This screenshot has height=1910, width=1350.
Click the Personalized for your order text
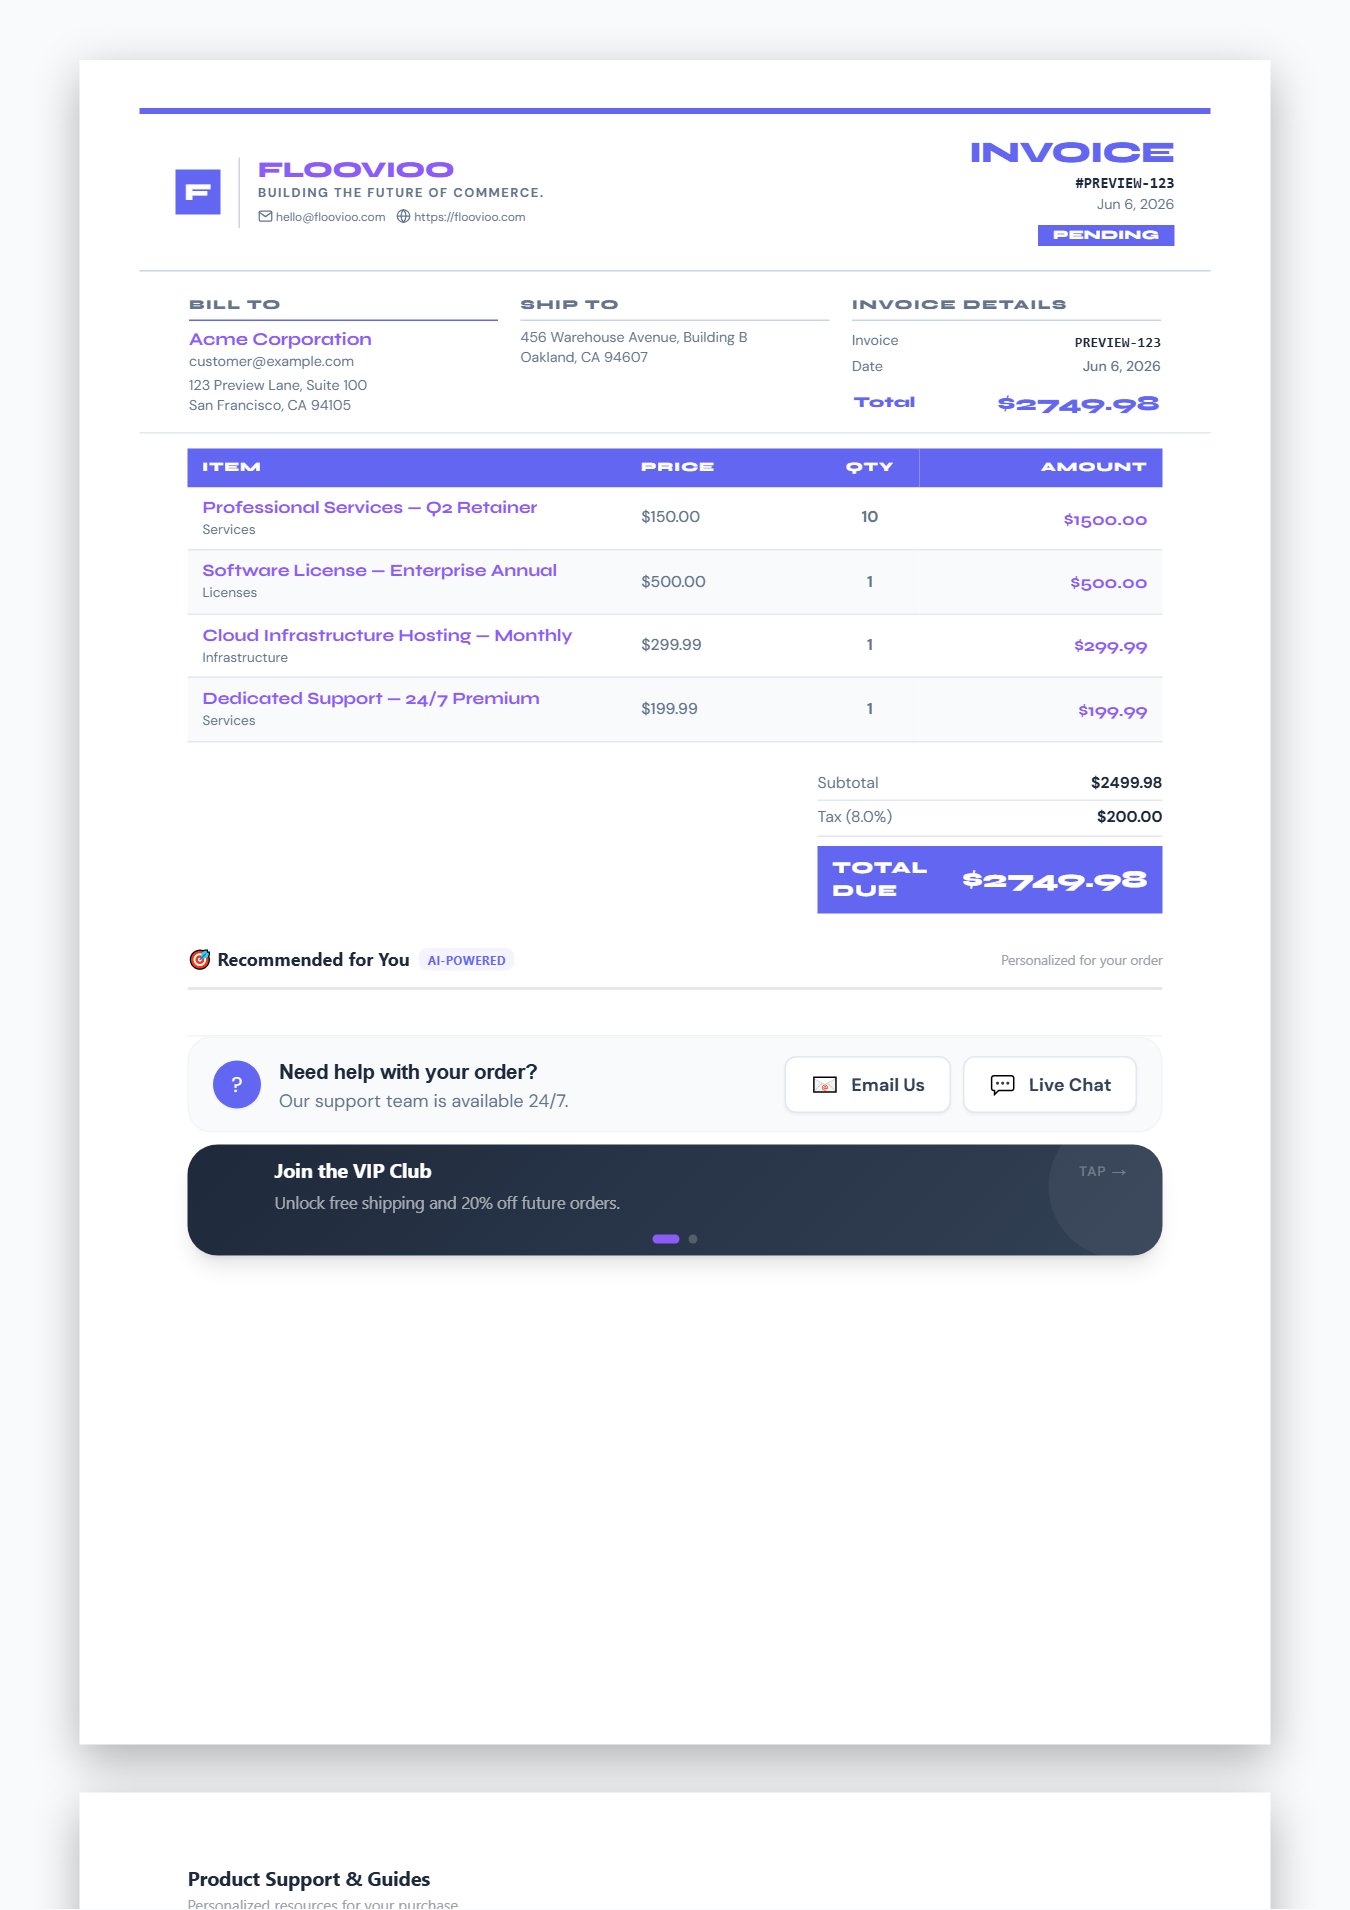[x=1081, y=961]
